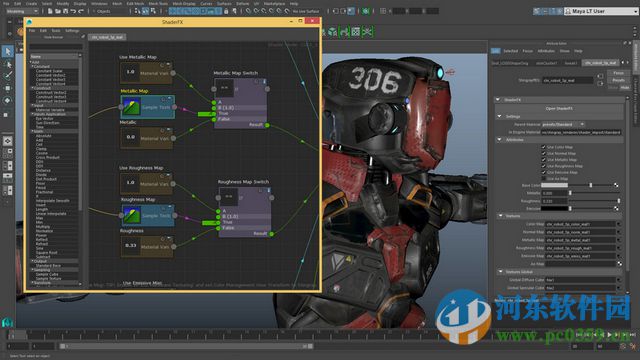Open Selected menu in Attribute Editor
Viewport: 640px width, 360px height.
click(510, 51)
